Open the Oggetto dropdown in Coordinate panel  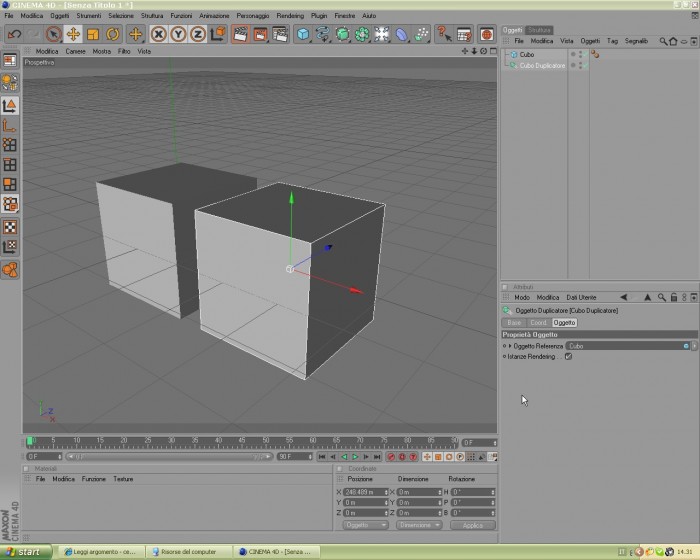[x=365, y=525]
